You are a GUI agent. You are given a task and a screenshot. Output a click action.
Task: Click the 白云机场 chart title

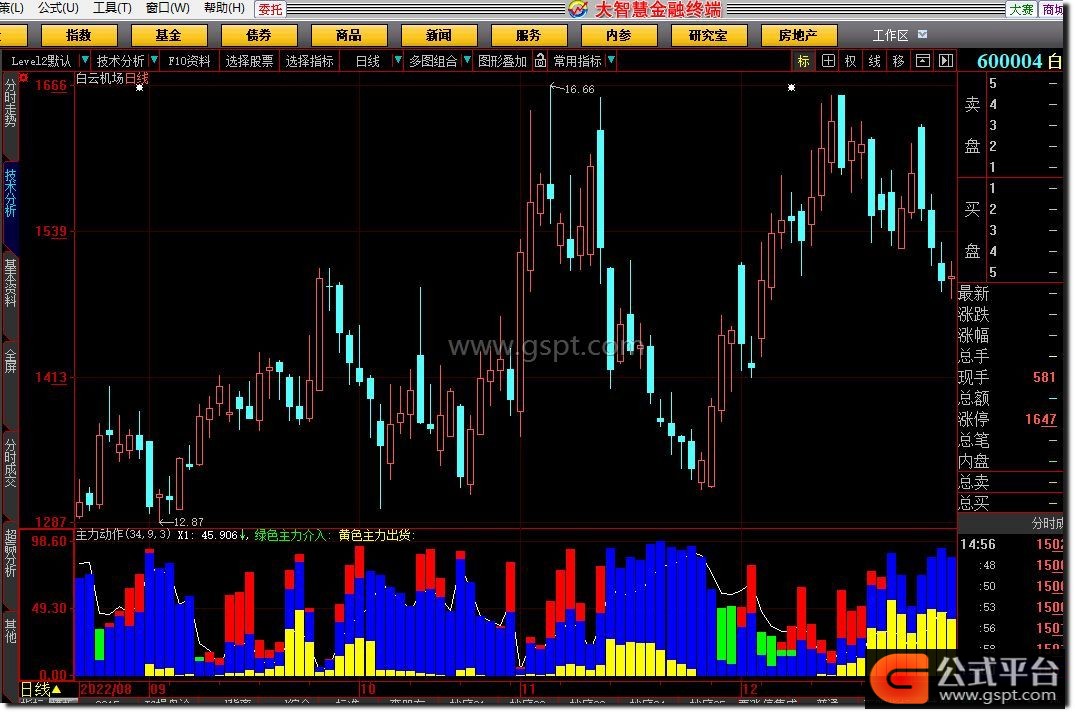pos(100,78)
